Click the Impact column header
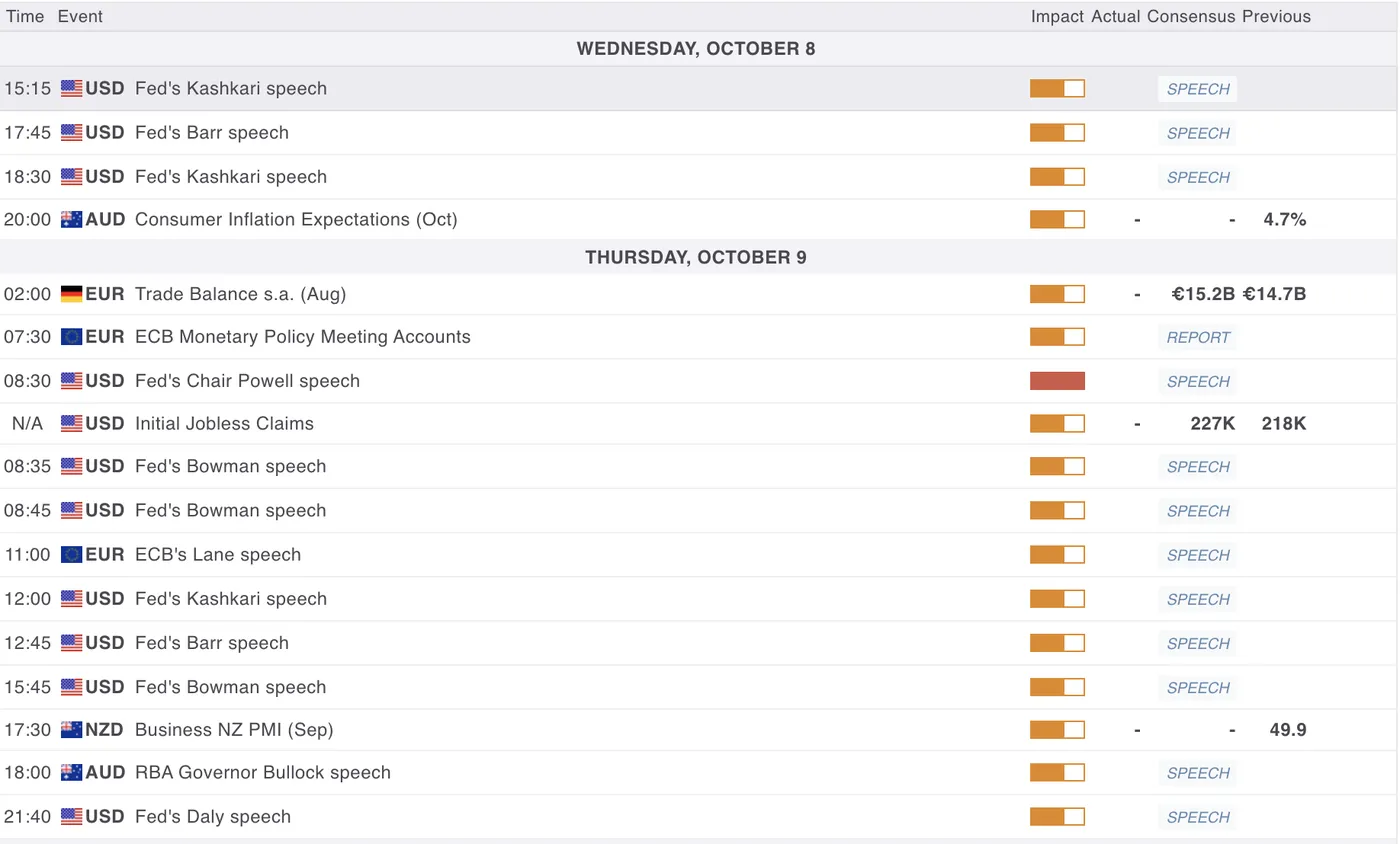This screenshot has width=1400, height=844. coord(1057,17)
